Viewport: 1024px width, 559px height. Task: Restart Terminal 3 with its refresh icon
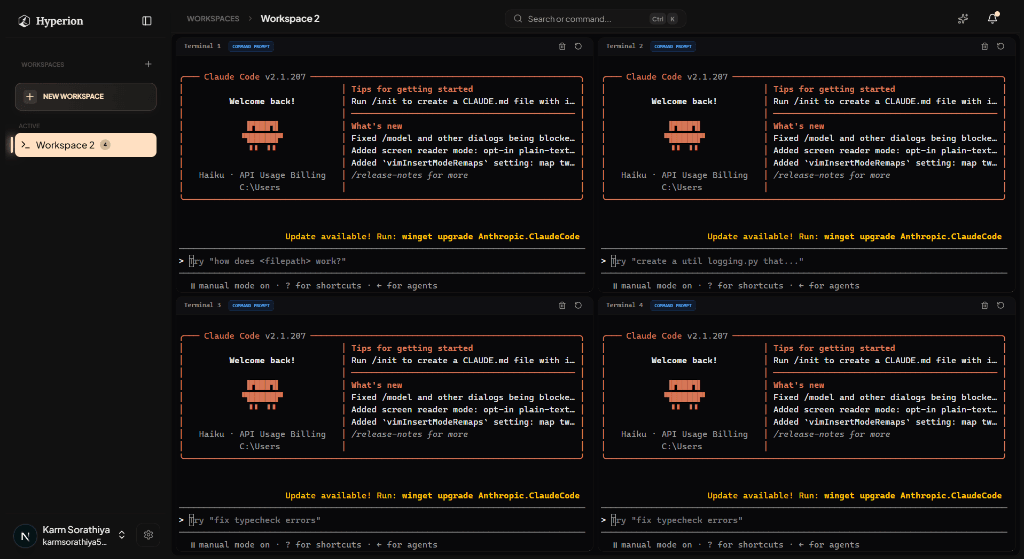[x=578, y=306]
